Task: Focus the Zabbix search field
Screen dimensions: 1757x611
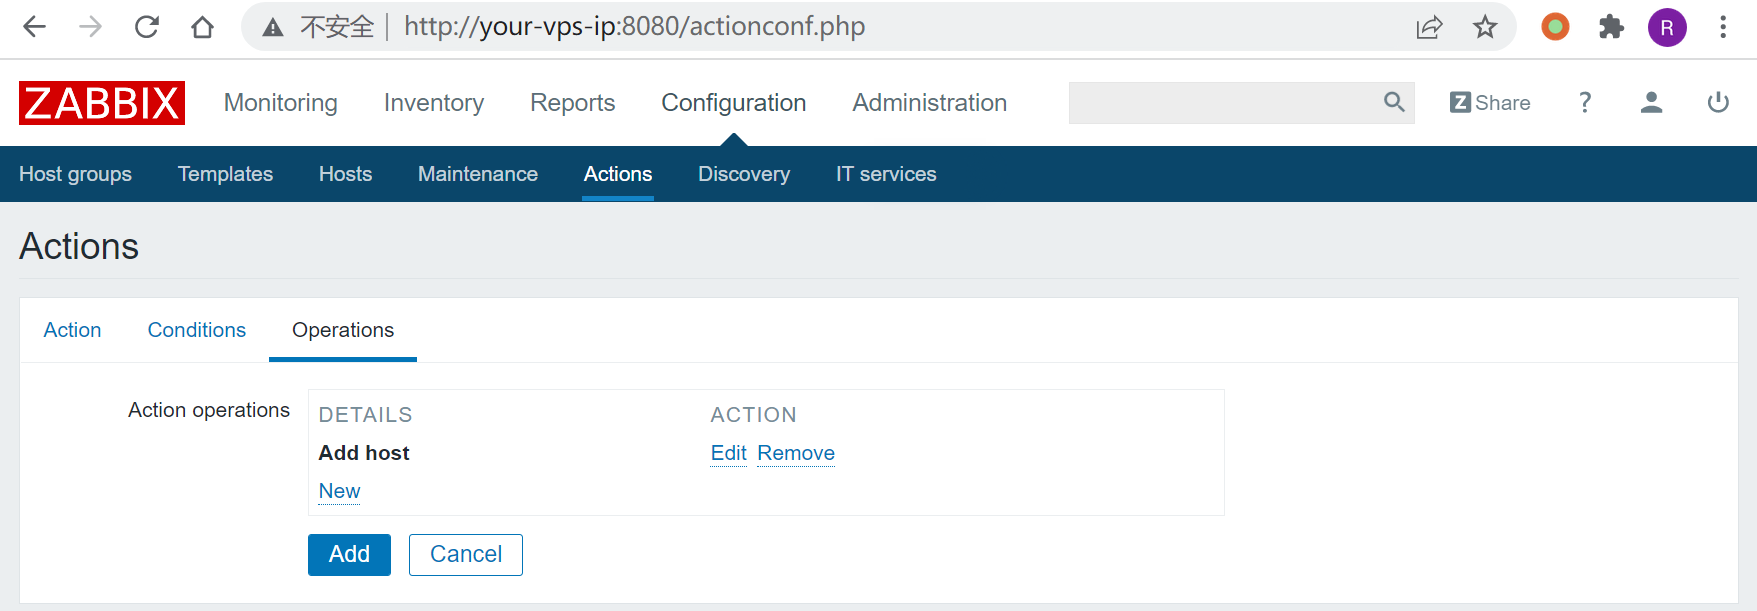Action: [x=1222, y=103]
